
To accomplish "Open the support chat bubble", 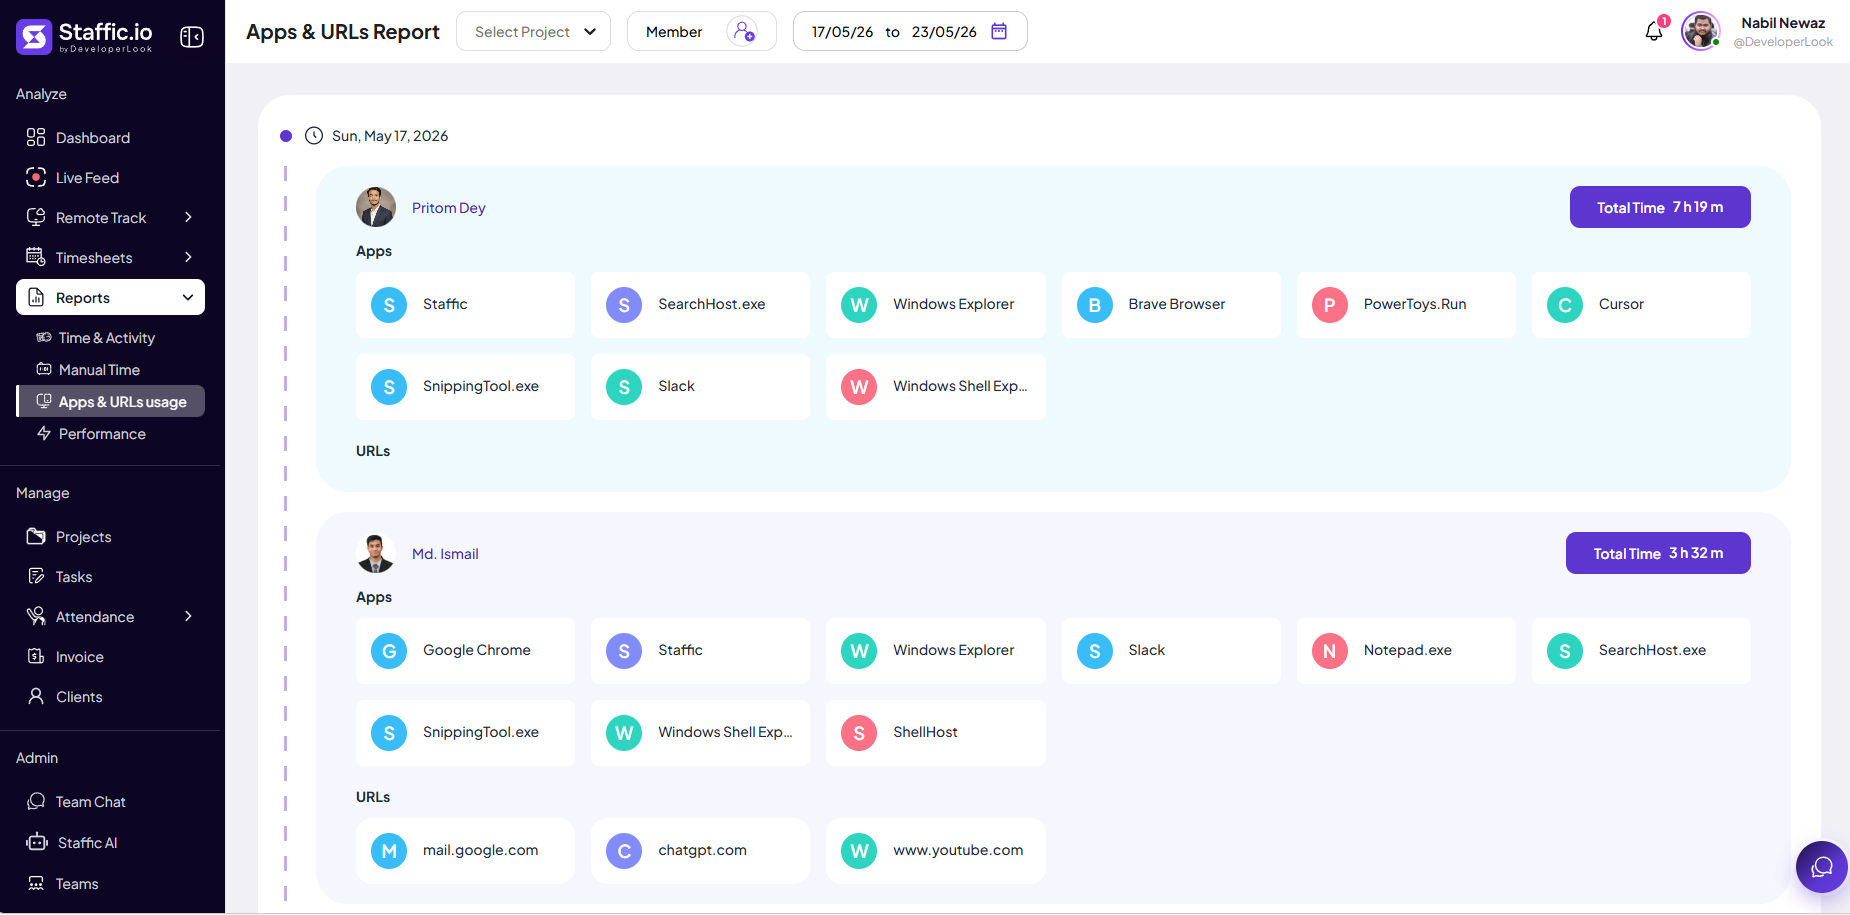I will tap(1821, 867).
